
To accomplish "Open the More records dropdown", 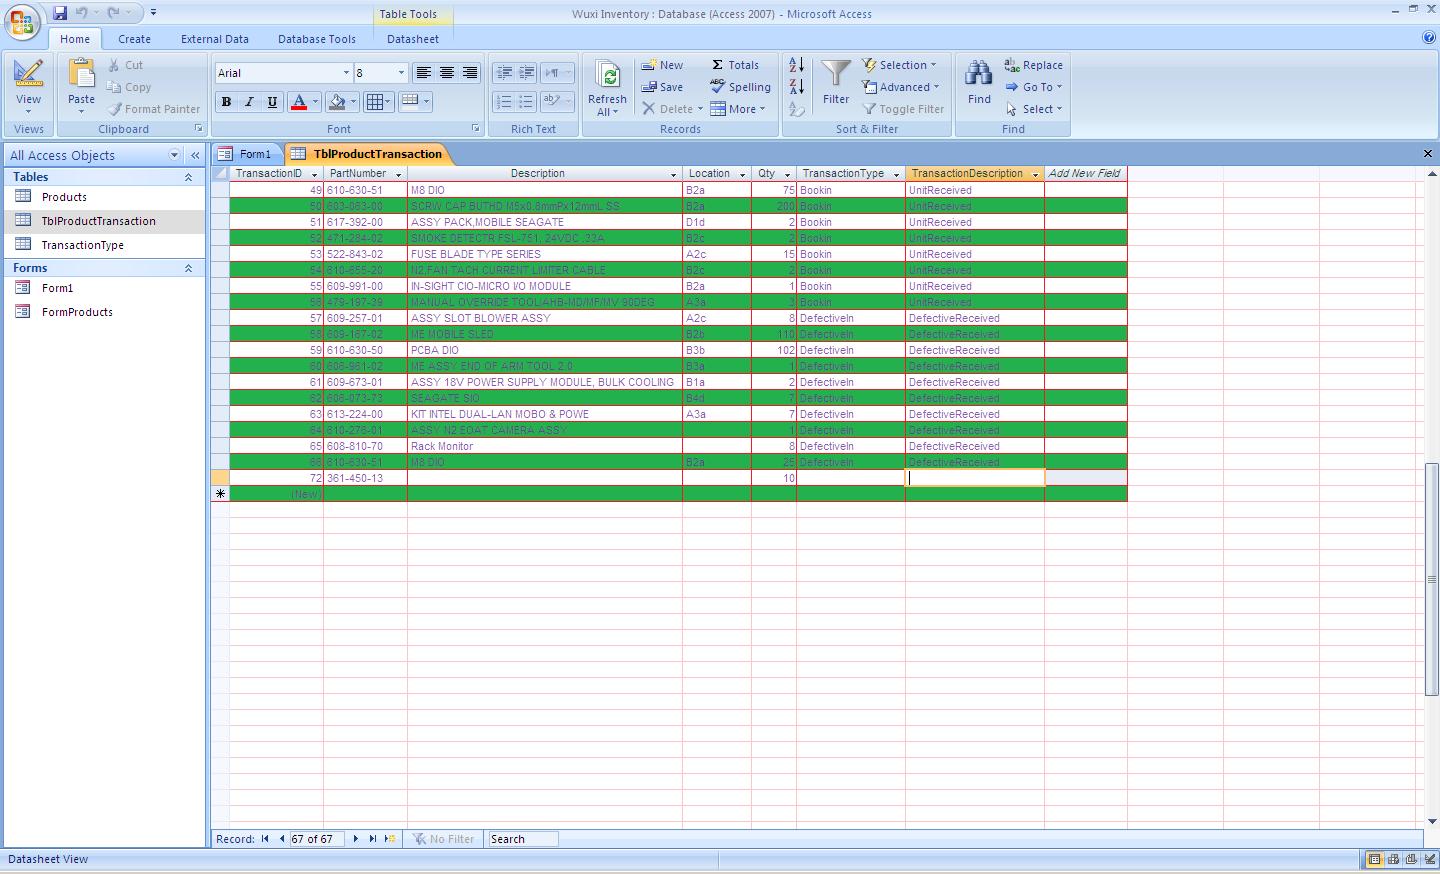I will click(738, 109).
